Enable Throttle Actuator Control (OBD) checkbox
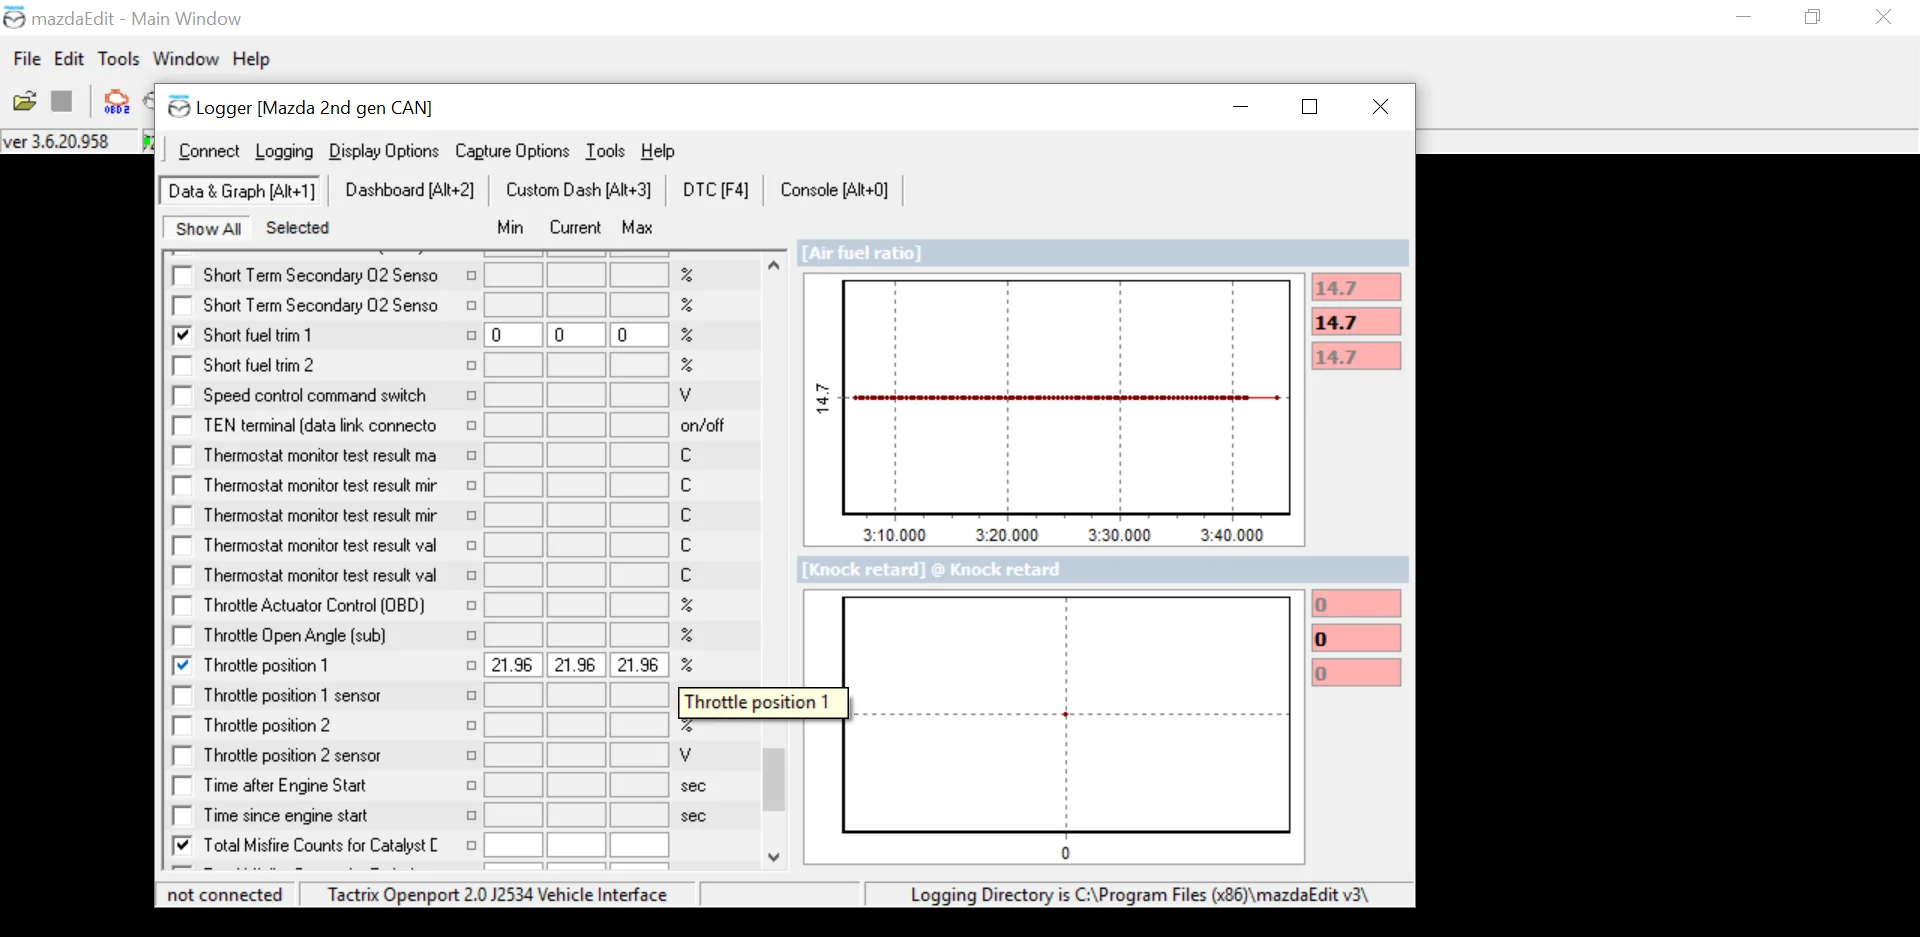1920x937 pixels. (182, 605)
